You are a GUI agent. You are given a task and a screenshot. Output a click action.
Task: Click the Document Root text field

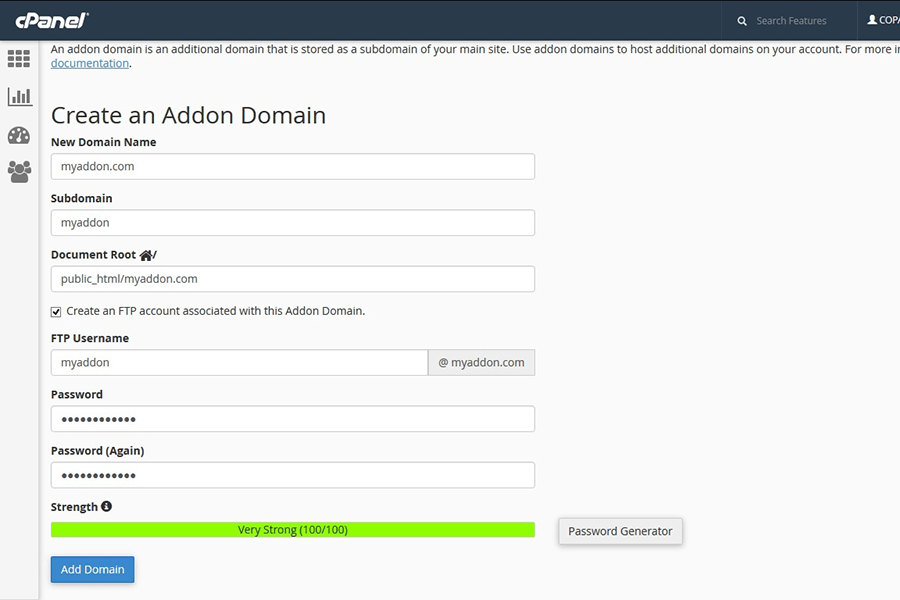tap(292, 279)
